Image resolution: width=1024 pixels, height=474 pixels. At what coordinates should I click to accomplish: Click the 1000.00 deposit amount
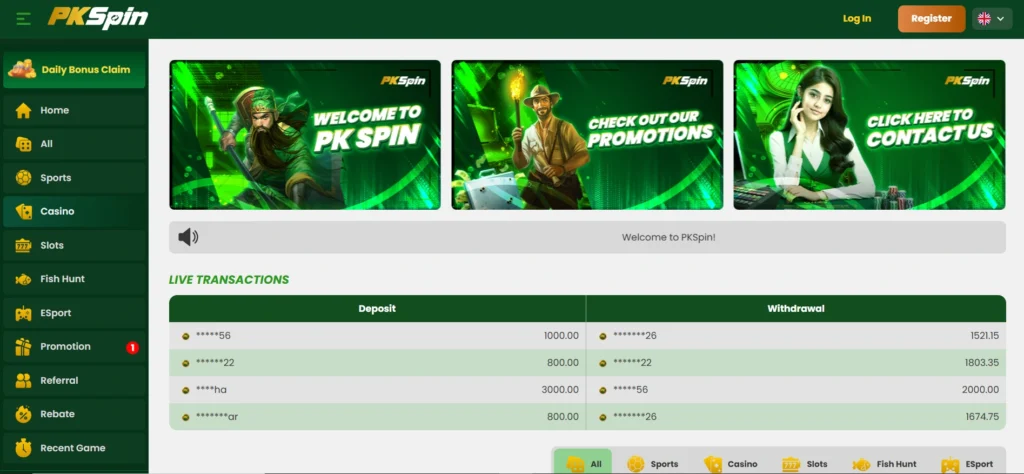click(x=561, y=336)
